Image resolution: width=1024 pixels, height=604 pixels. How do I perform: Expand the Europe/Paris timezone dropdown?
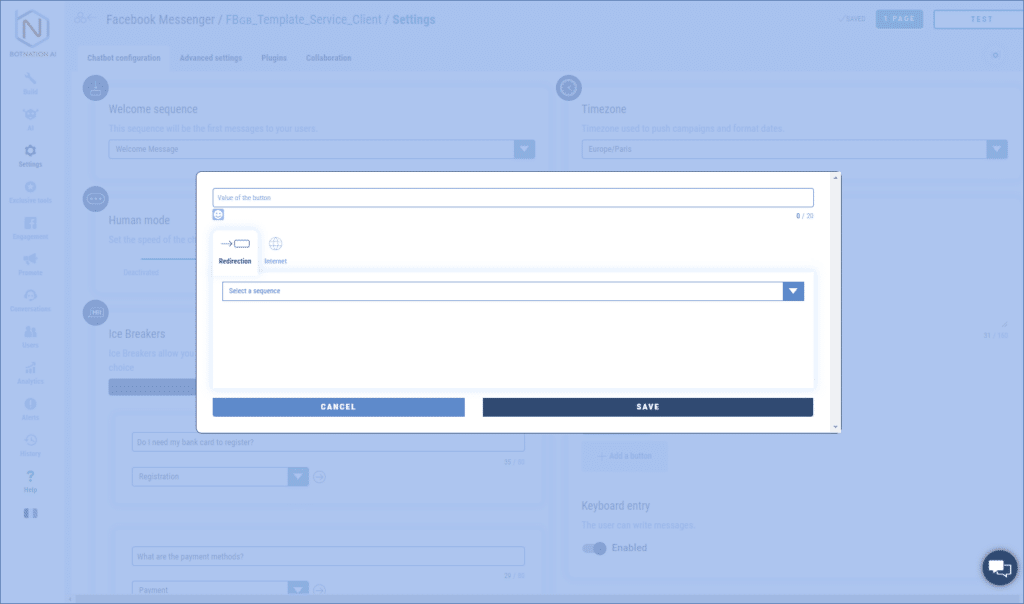tap(996, 149)
